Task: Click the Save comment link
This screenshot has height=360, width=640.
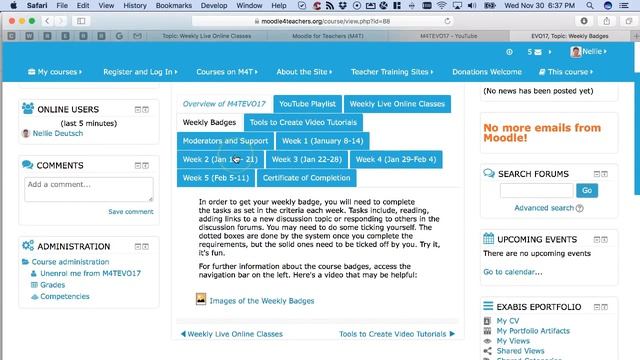Action: pos(131,211)
